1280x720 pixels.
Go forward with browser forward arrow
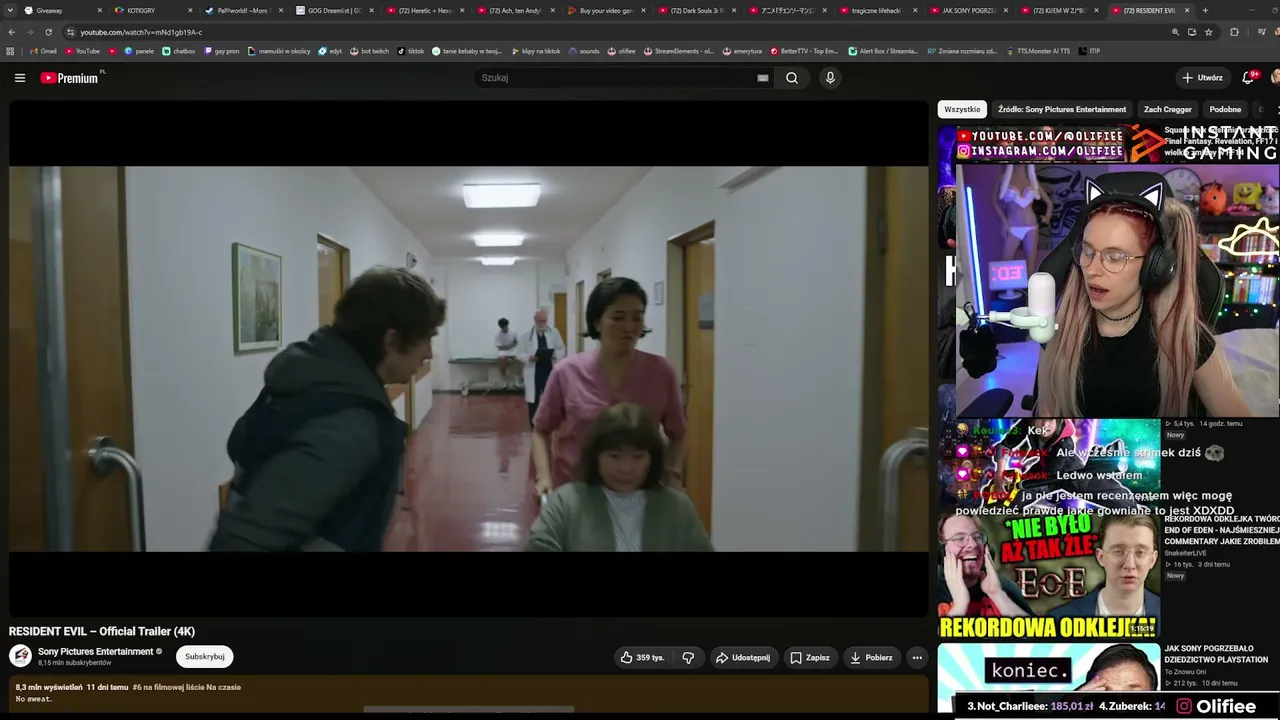pos(30,32)
